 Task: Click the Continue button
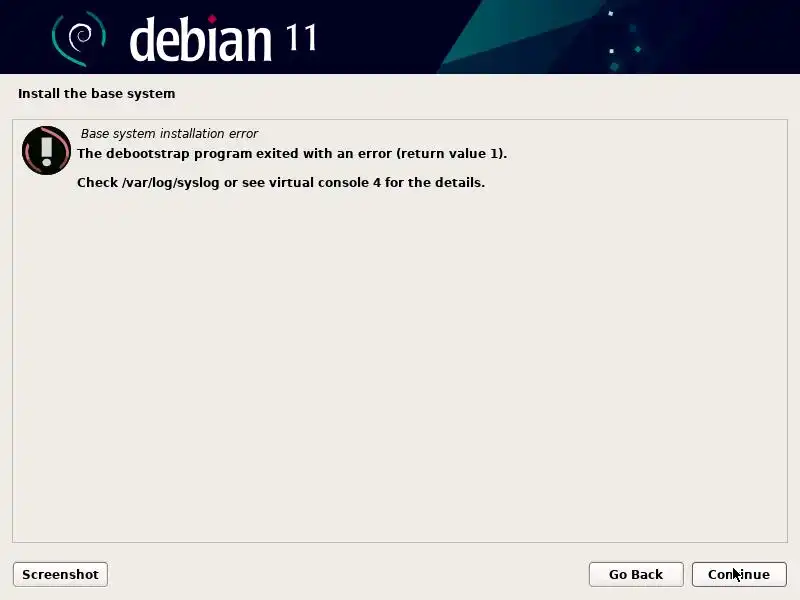[x=739, y=574]
